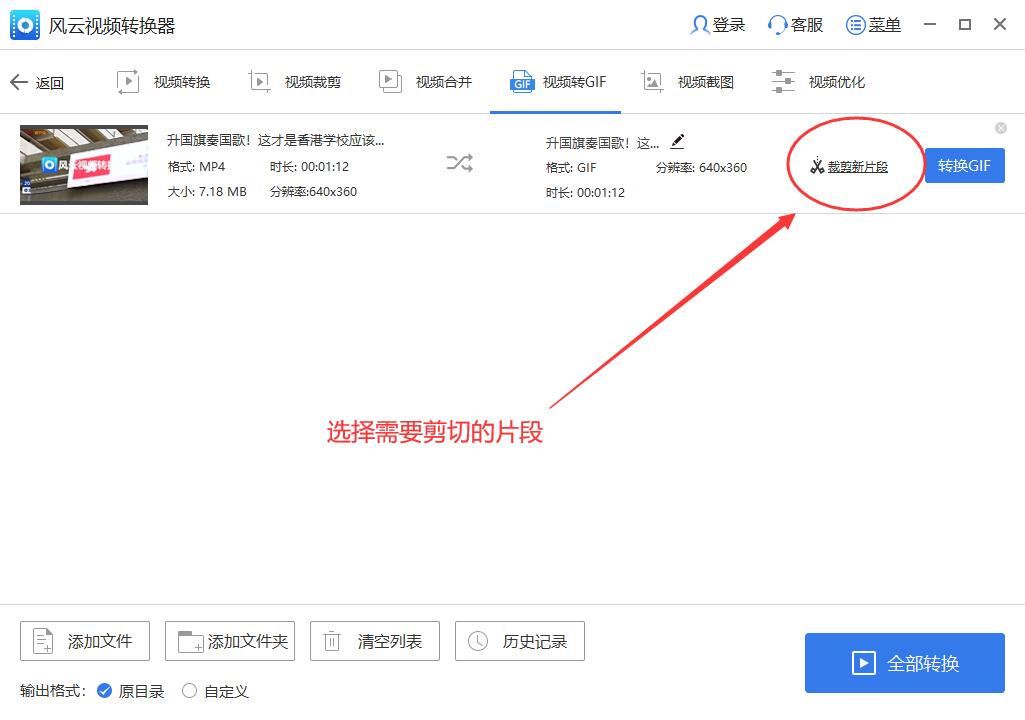Image resolution: width=1025 pixels, height=720 pixels.
Task: Go back using the 返回 arrow
Action: [36, 83]
